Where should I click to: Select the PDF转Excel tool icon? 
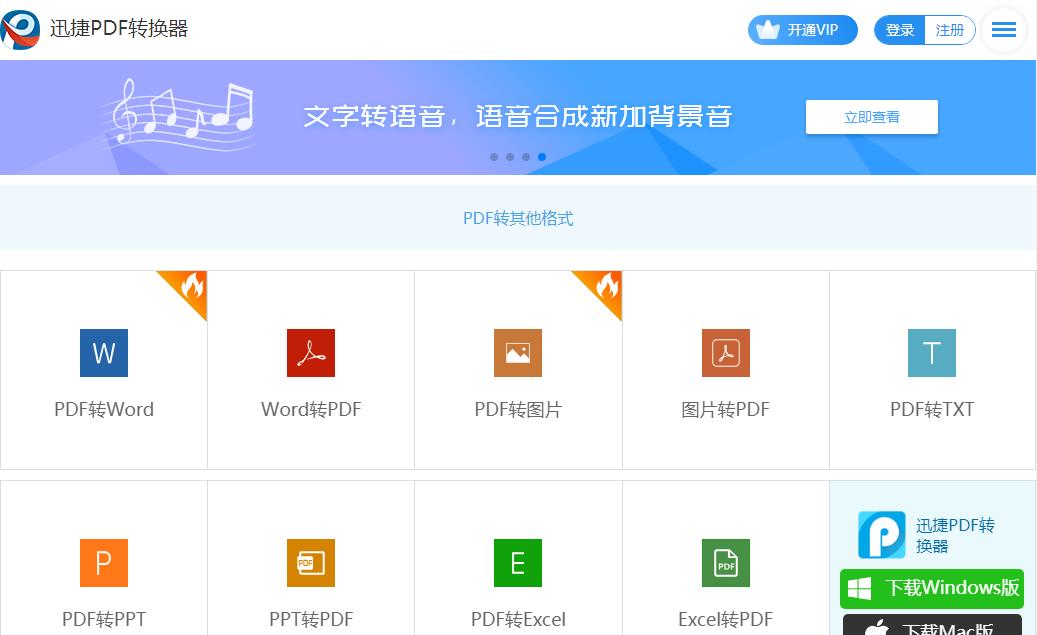tap(518, 563)
